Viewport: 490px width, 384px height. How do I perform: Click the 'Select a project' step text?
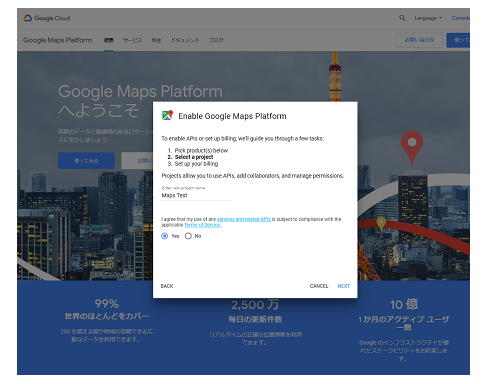(x=194, y=157)
